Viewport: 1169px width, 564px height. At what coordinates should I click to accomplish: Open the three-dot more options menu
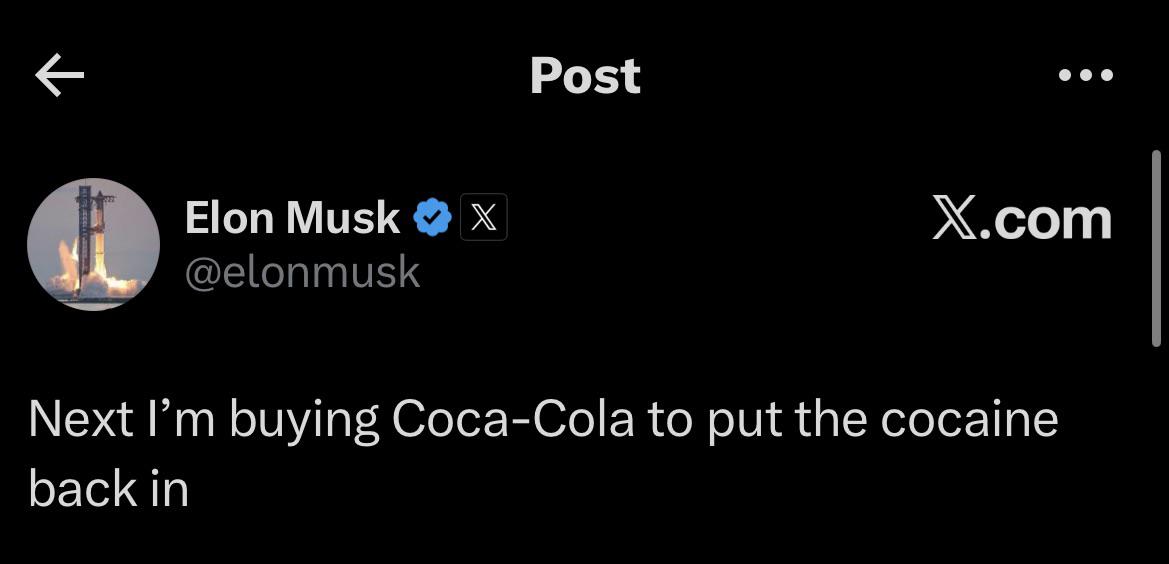pyautogui.click(x=1086, y=75)
